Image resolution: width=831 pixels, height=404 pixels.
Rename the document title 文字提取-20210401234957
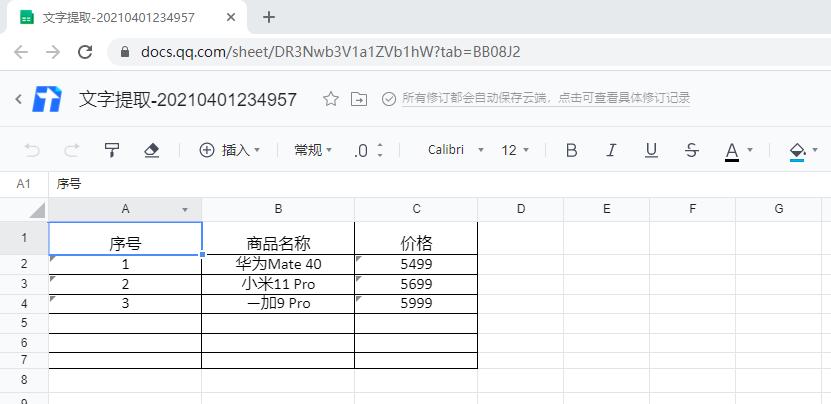[188, 99]
